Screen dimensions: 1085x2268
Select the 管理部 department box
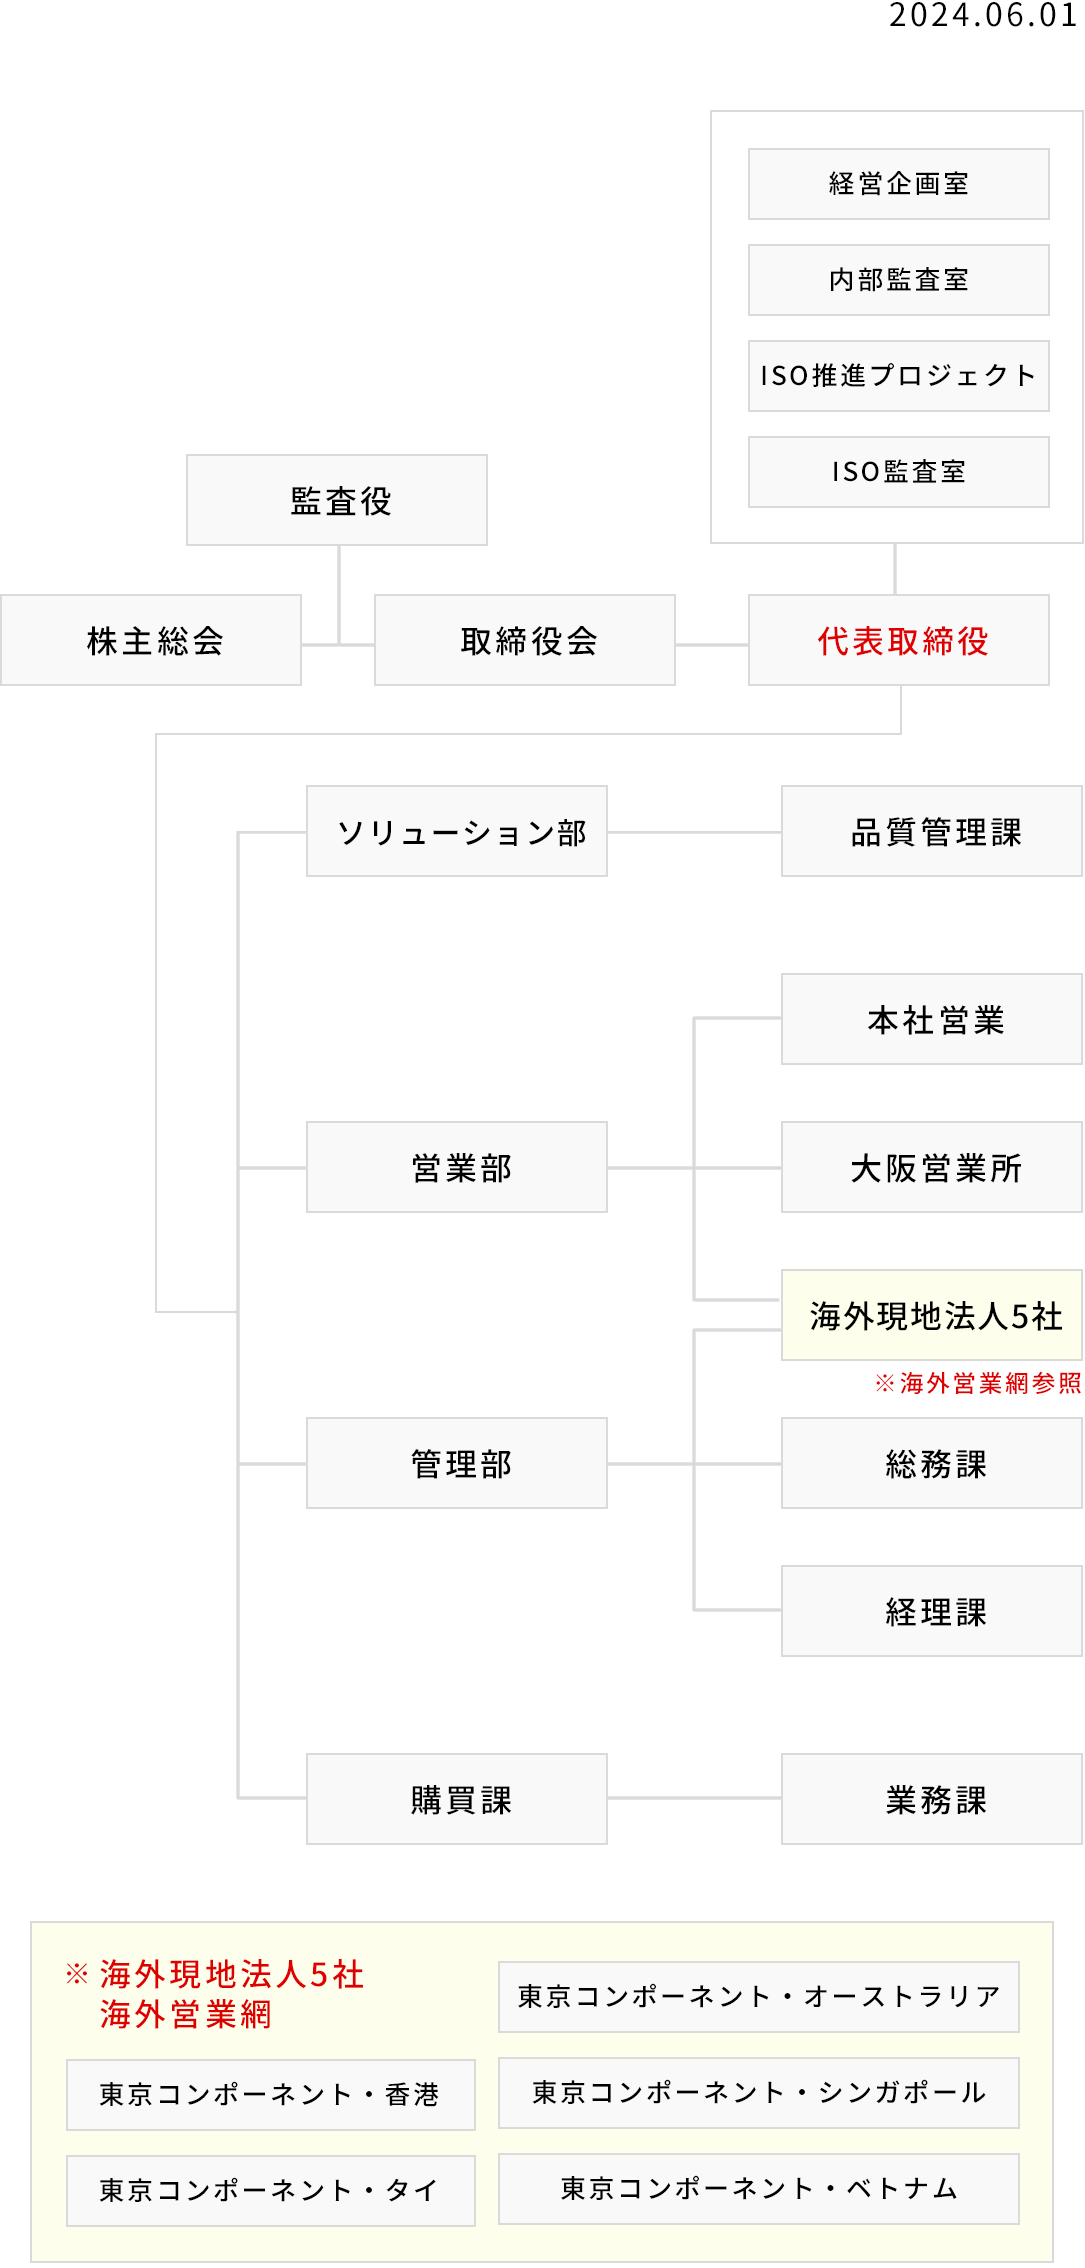pos(457,1463)
